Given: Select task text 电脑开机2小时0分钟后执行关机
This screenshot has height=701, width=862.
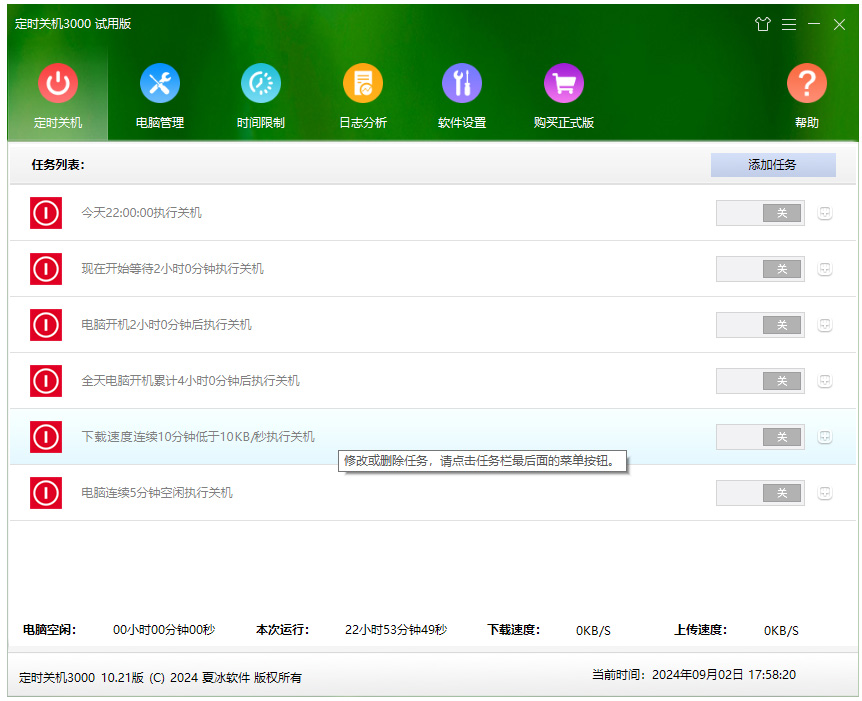Looking at the screenshot, I should (167, 325).
